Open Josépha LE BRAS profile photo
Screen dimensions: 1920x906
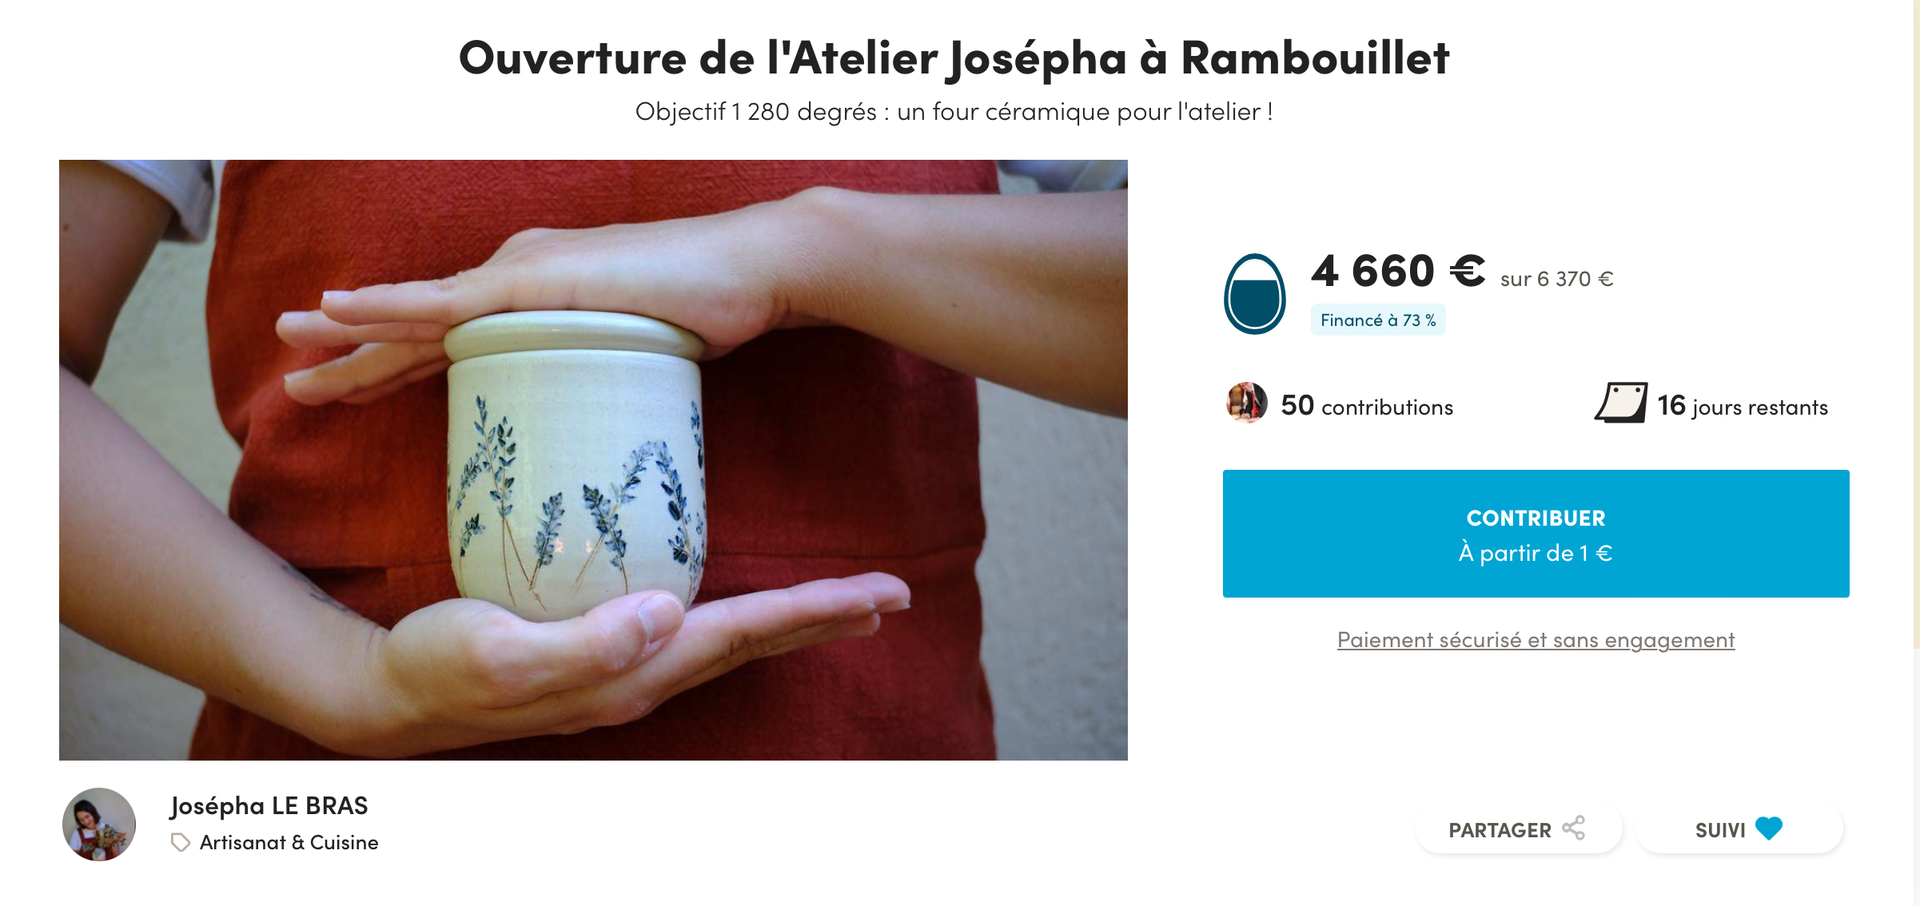[99, 824]
